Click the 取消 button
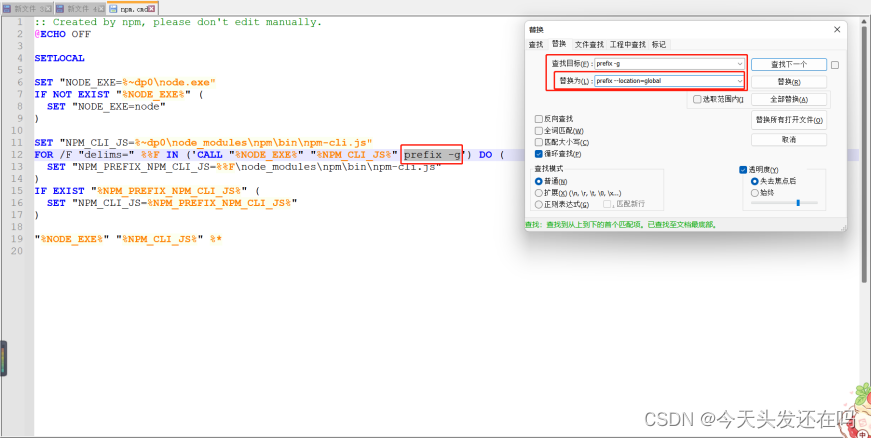 [x=789, y=140]
